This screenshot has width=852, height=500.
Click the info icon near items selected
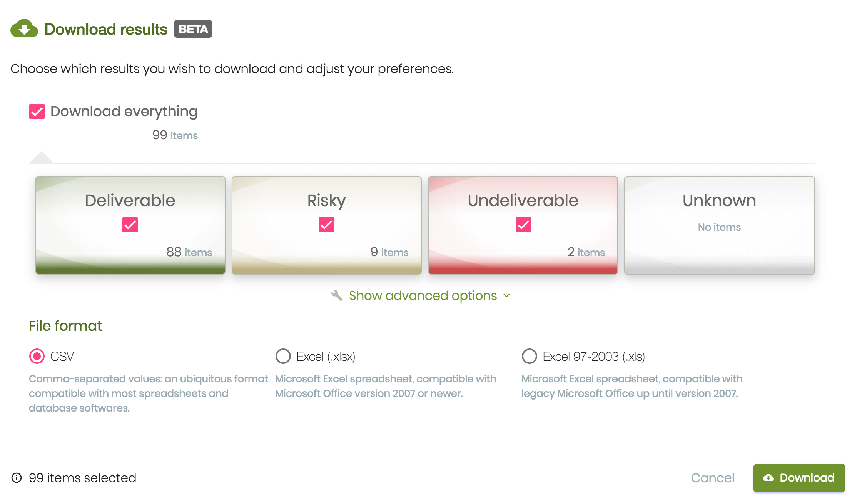click(x=17, y=478)
